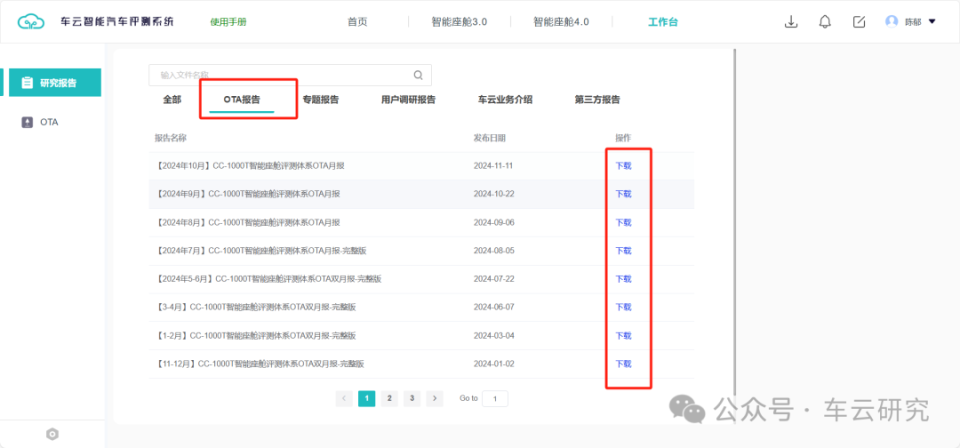
Task: Open the notification bell
Action: click(825, 22)
